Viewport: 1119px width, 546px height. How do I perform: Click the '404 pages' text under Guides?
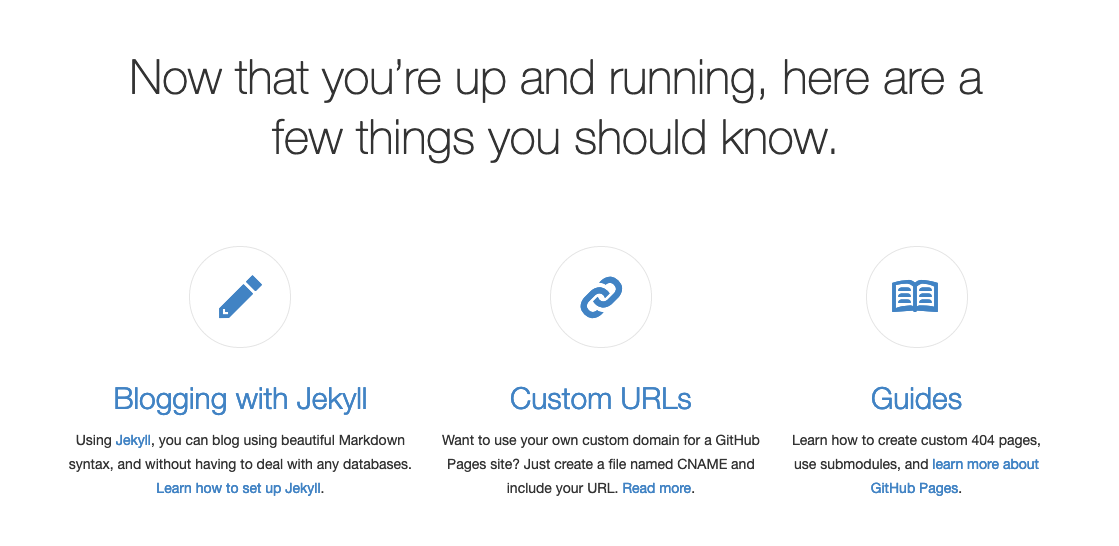tap(1005, 440)
